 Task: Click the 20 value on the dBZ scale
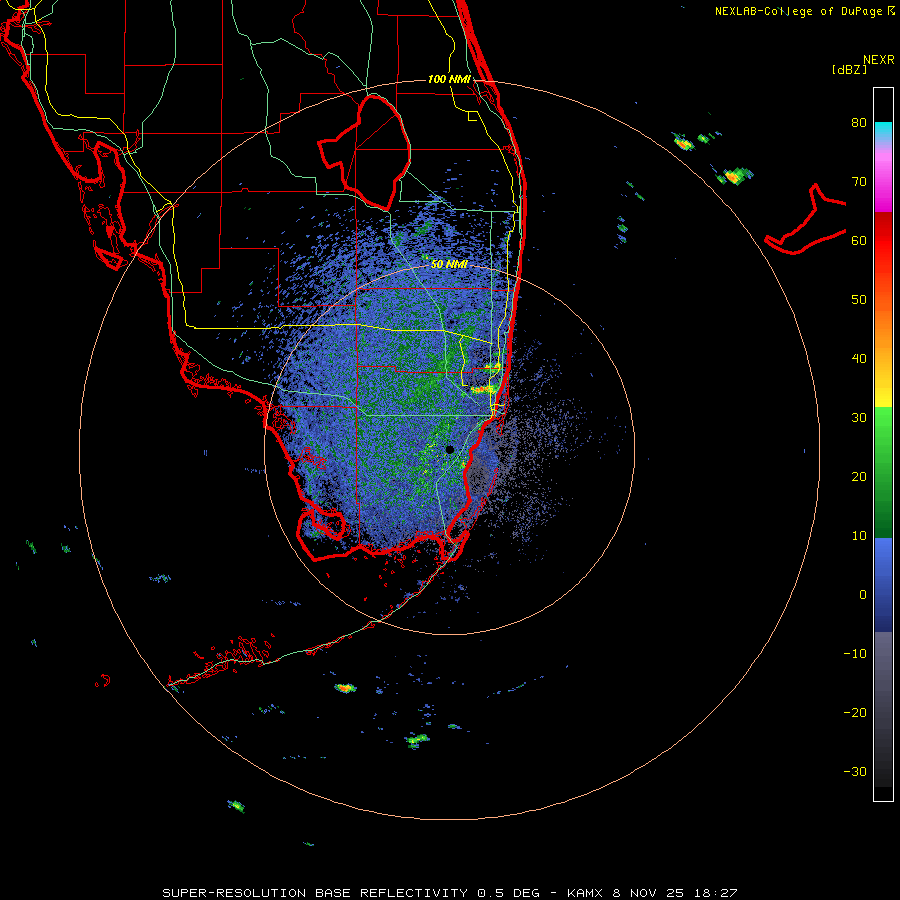coord(859,477)
